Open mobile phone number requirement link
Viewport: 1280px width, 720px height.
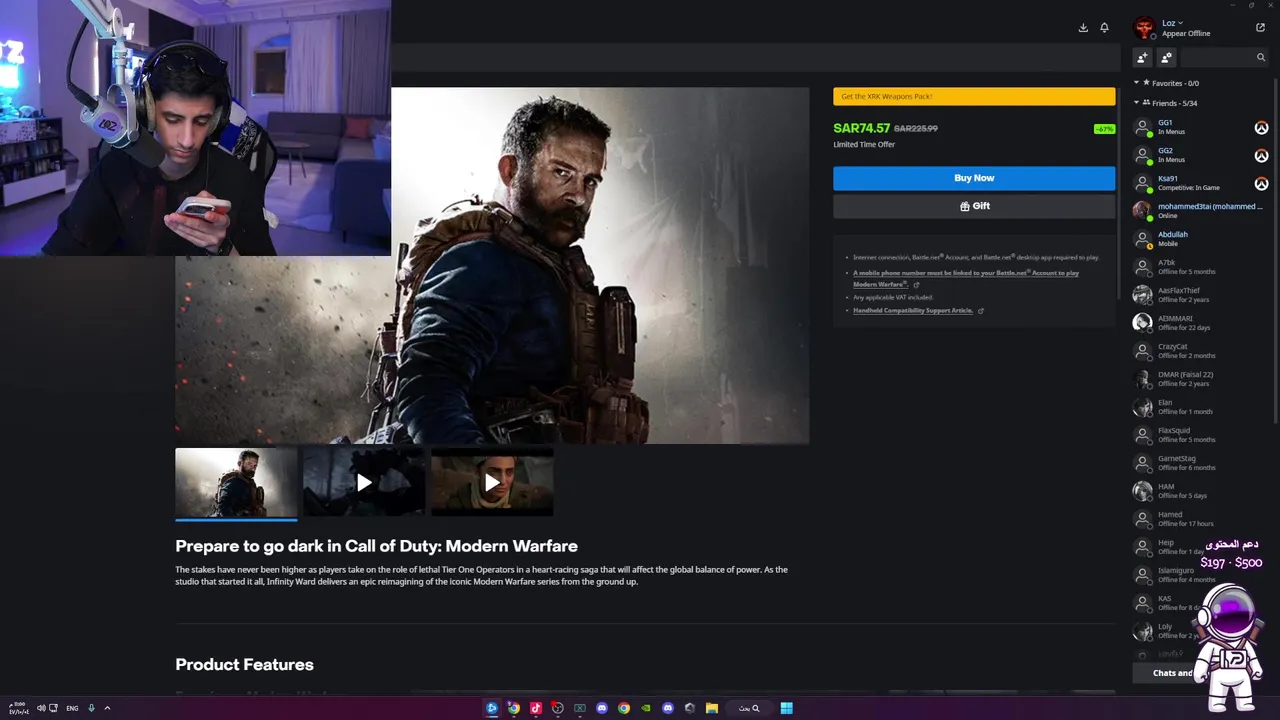click(x=965, y=278)
